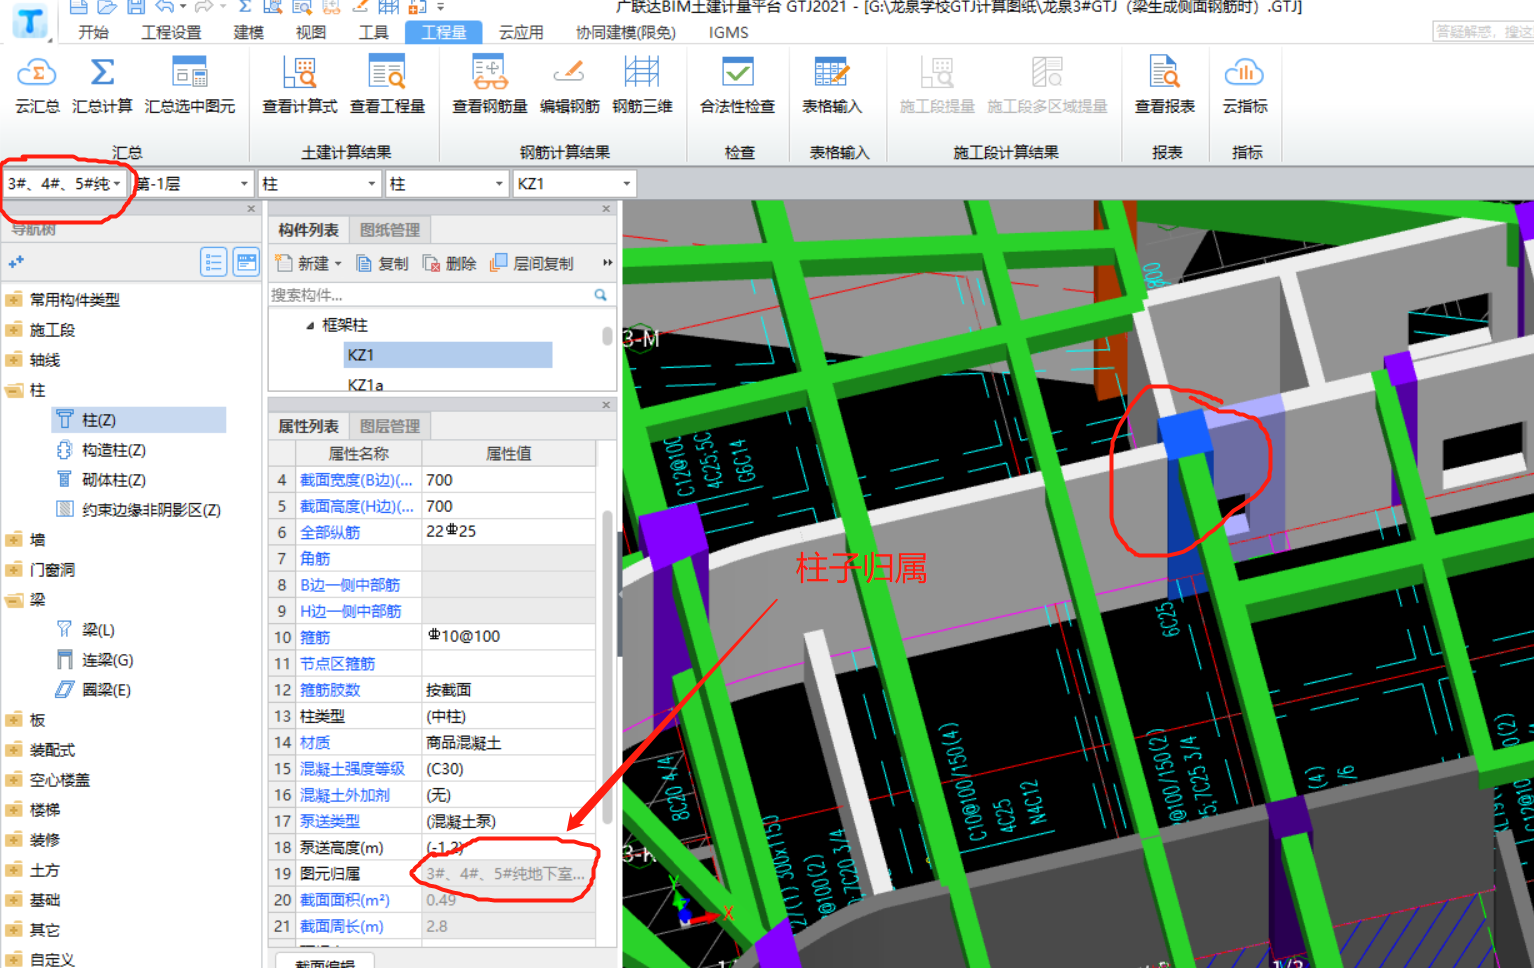Select 柱(Z) in navigation tree
This screenshot has width=1534, height=968.
139,420
